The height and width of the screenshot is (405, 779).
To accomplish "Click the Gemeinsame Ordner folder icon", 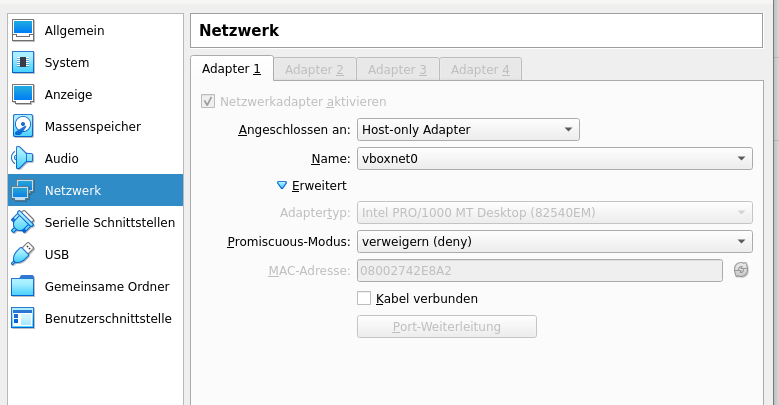I will point(24,286).
